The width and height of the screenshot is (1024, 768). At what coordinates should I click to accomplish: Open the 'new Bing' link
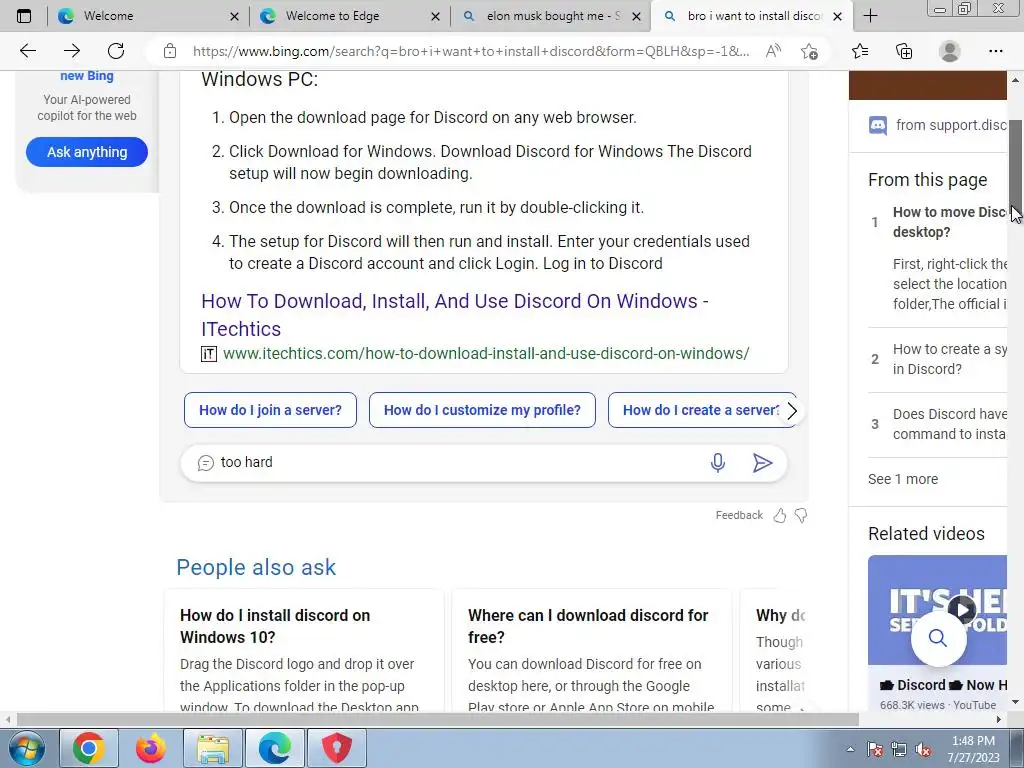pos(87,76)
